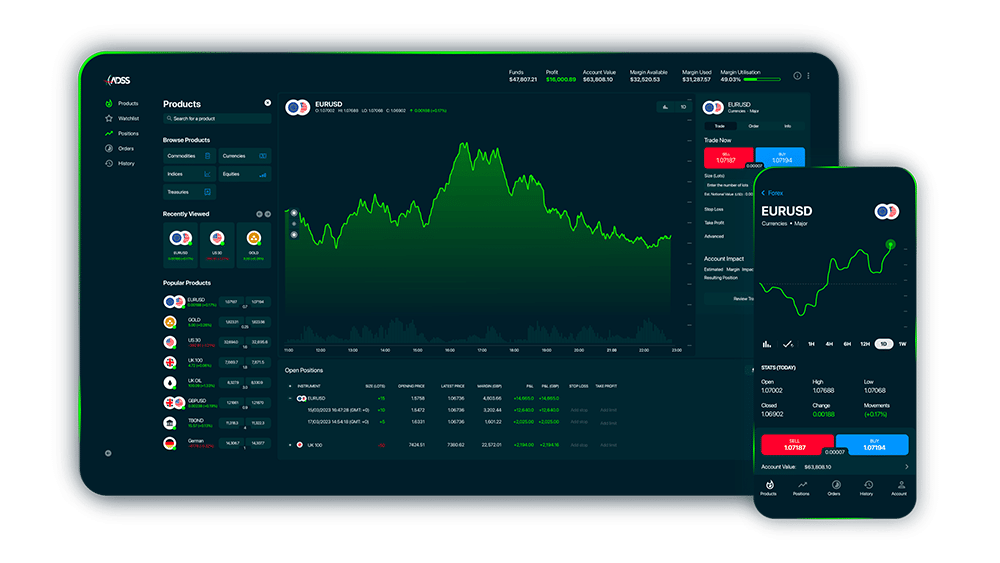Image resolution: width=1000 pixels, height=563 pixels.
Task: Click the info icon in top bar
Action: (x=797, y=76)
